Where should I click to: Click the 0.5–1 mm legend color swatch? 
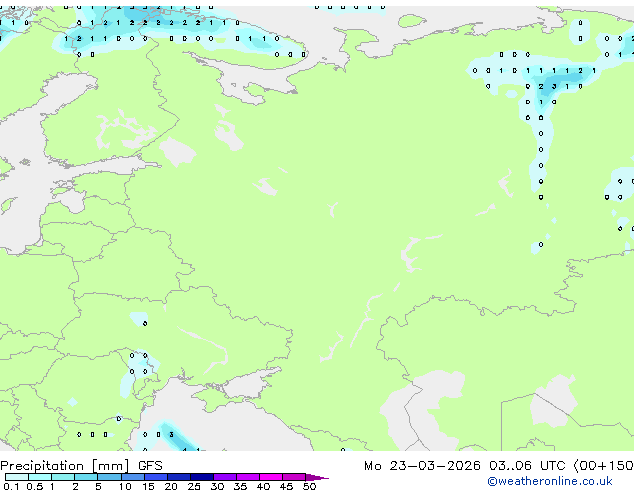tap(40, 477)
